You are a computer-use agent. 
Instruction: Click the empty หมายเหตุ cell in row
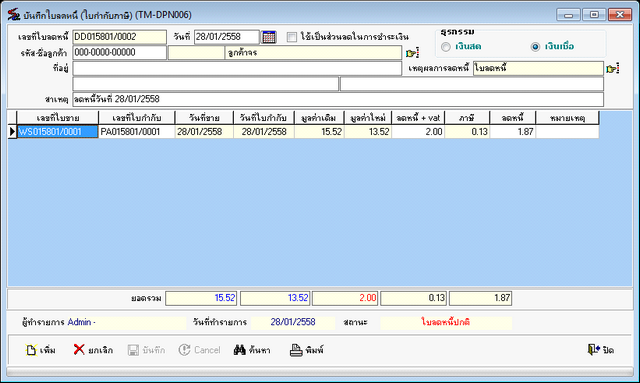(567, 132)
